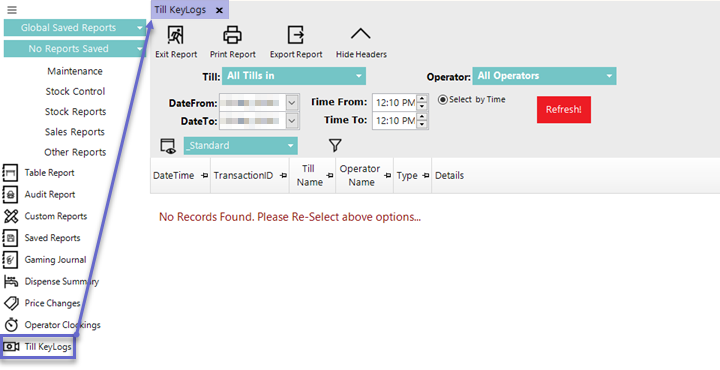Click the Export Report icon

tap(296, 35)
